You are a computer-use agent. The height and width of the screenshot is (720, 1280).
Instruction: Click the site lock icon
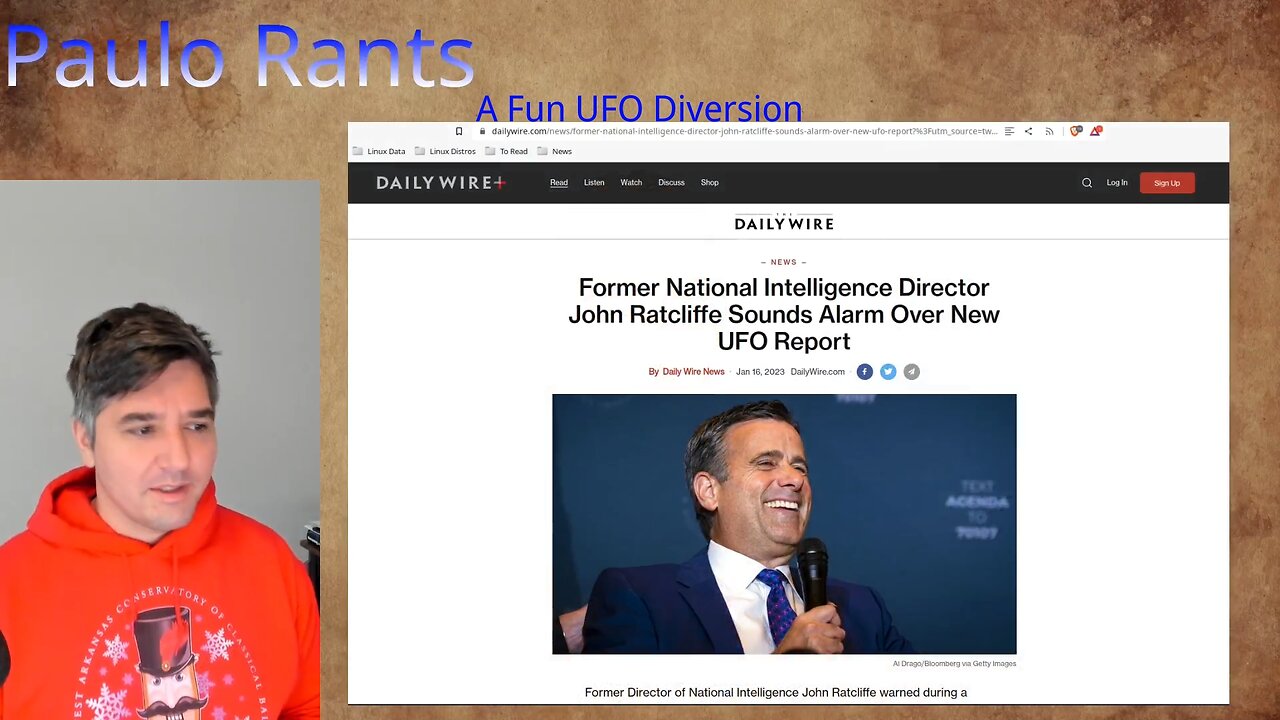pos(482,131)
